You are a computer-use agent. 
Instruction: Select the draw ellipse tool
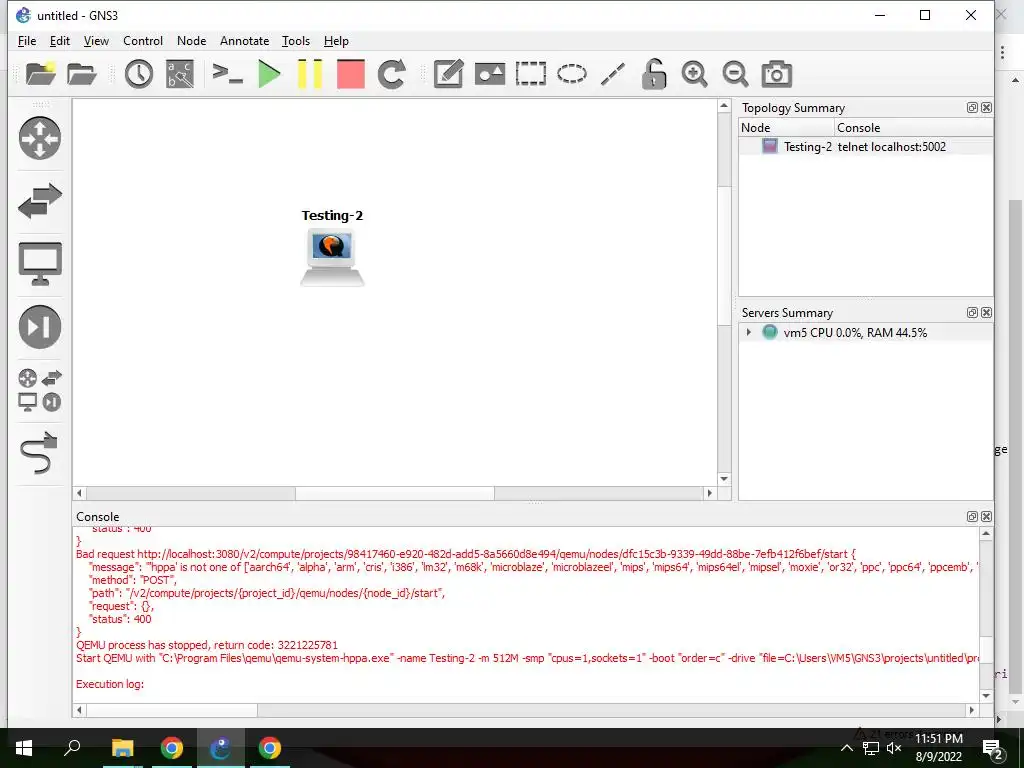[x=571, y=74]
